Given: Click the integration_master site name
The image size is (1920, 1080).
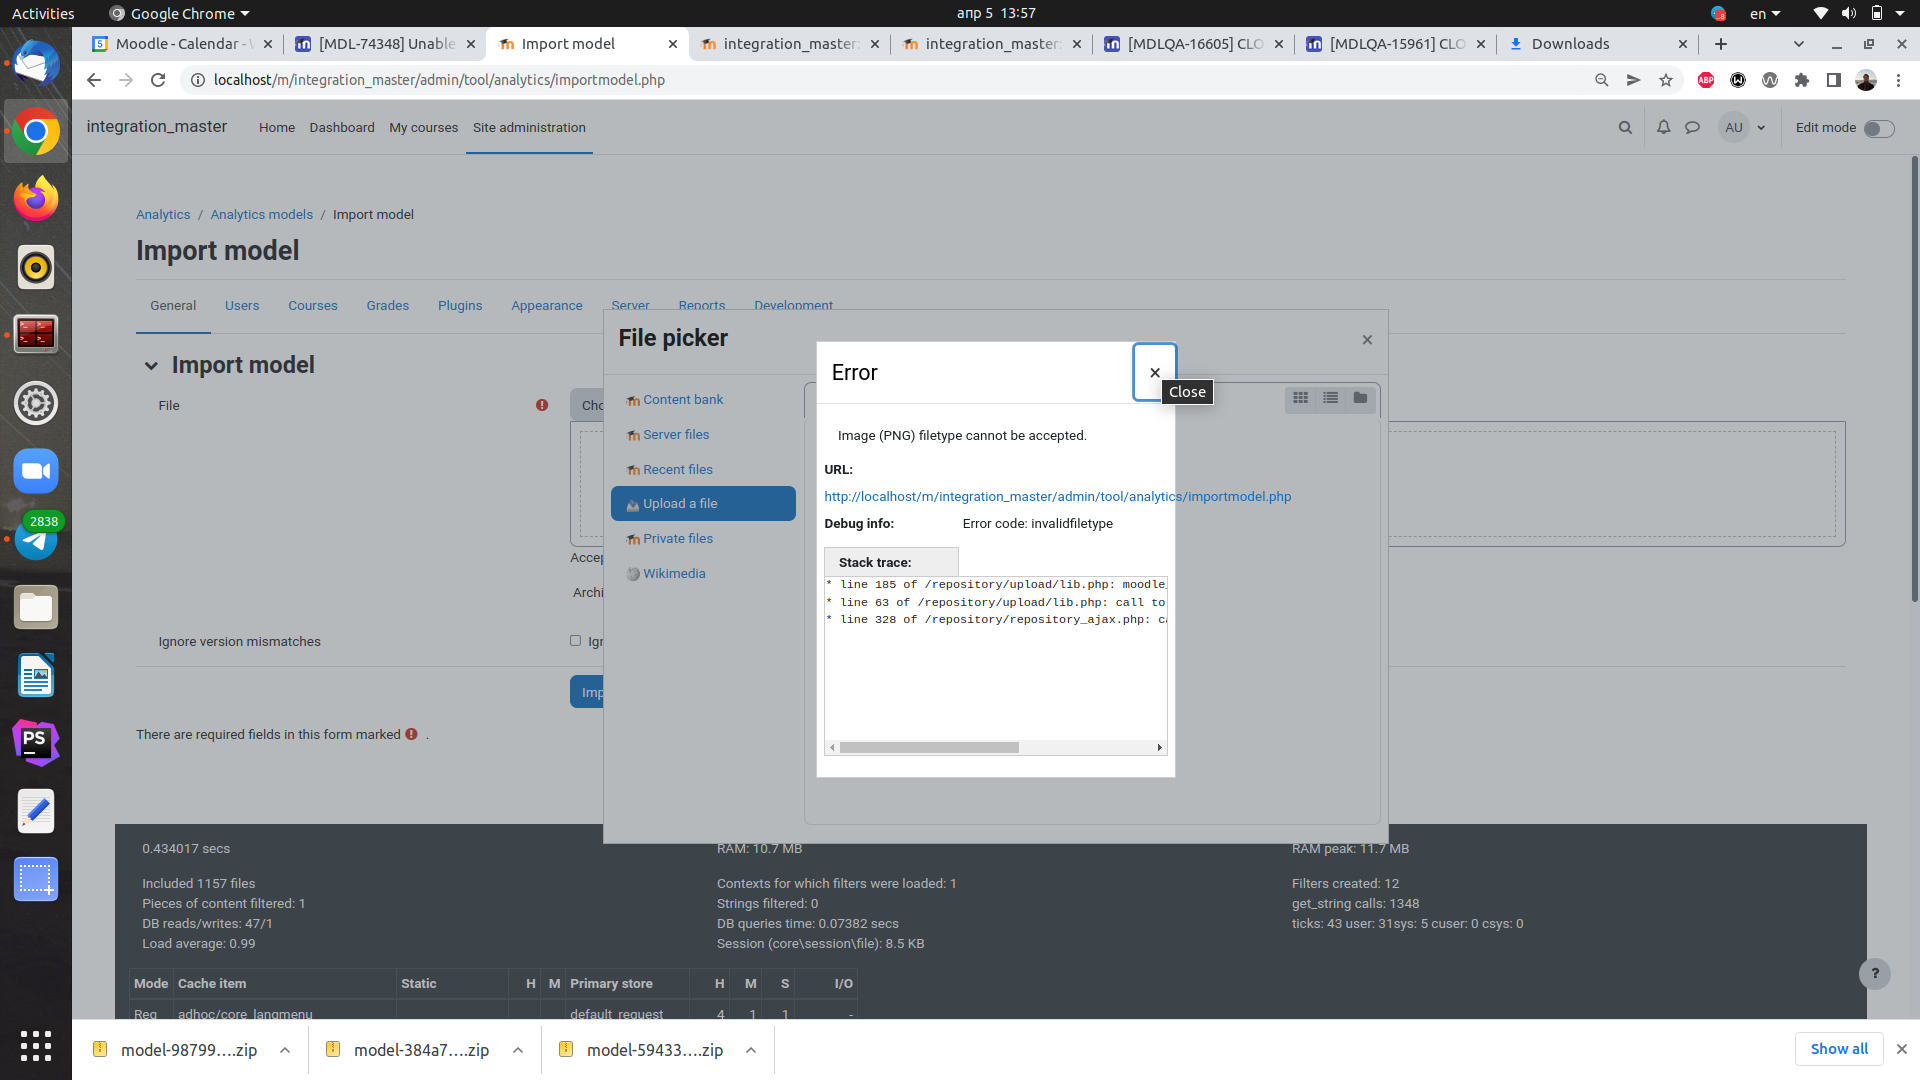Looking at the screenshot, I should tap(157, 127).
